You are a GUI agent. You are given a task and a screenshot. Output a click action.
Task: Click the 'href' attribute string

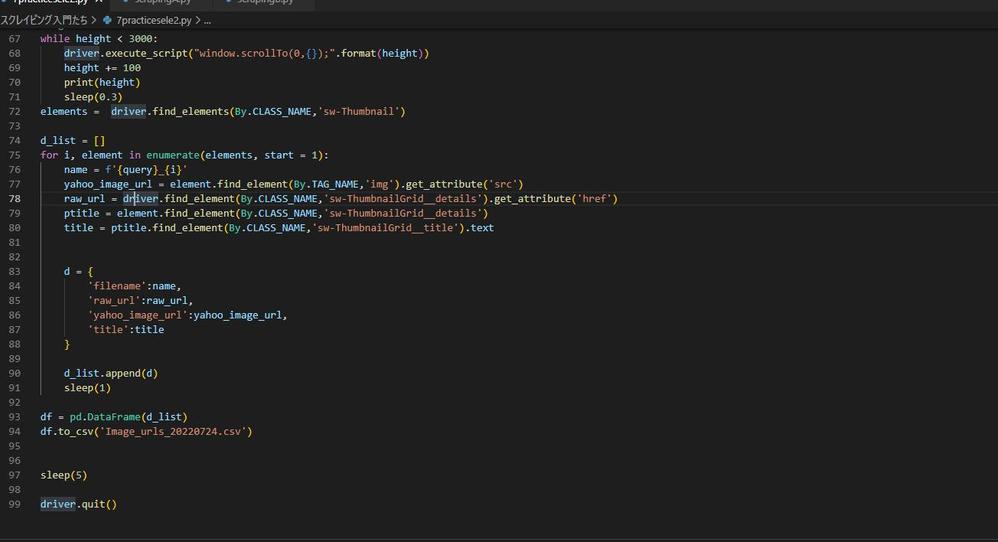pos(594,199)
